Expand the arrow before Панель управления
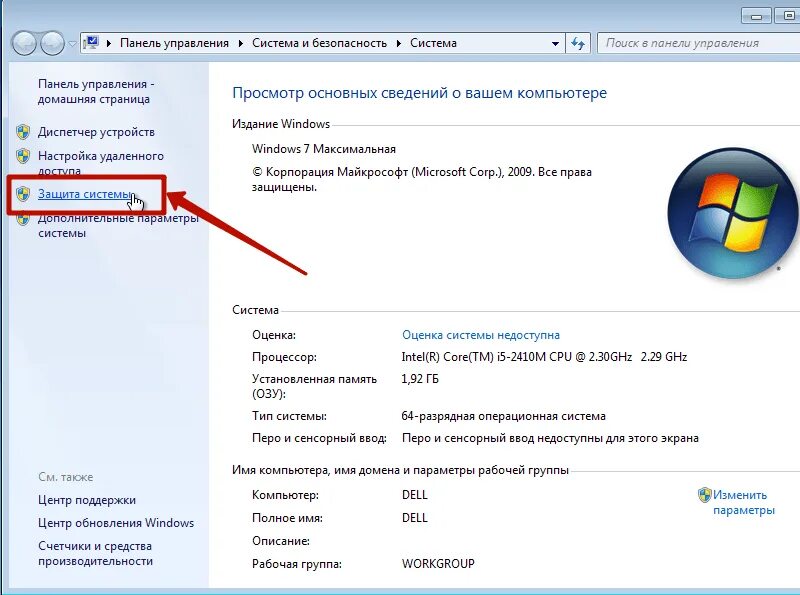The height and width of the screenshot is (595, 800). click(109, 43)
